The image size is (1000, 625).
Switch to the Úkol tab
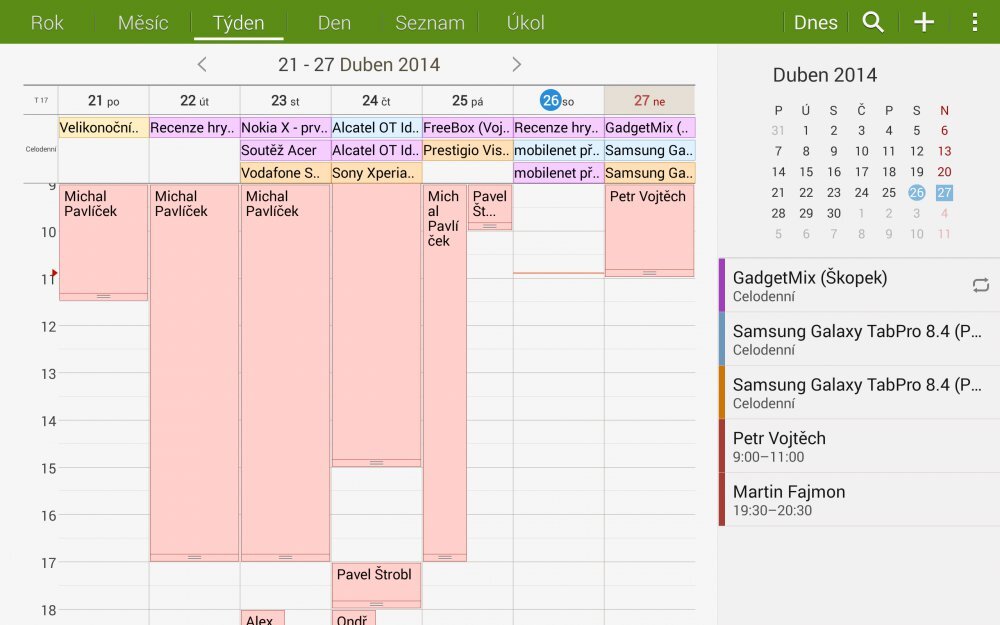(x=525, y=22)
